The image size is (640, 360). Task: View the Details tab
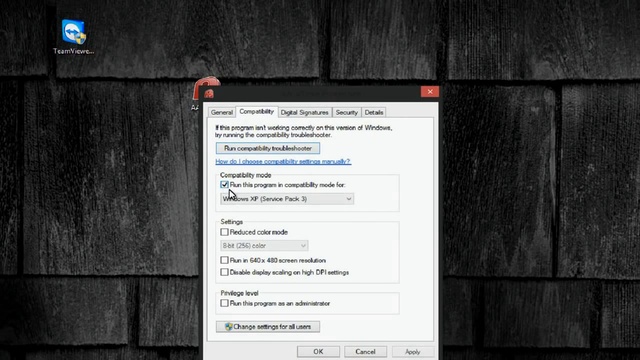coord(374,112)
